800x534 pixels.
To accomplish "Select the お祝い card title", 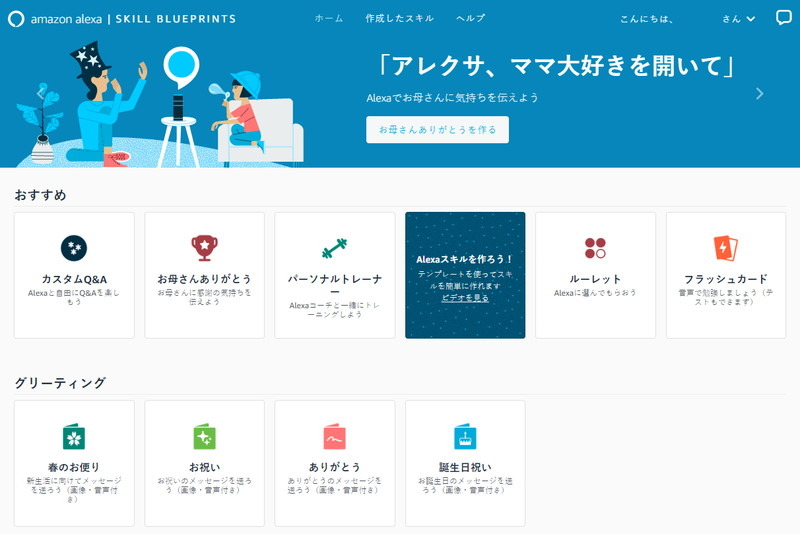I will click(204, 467).
